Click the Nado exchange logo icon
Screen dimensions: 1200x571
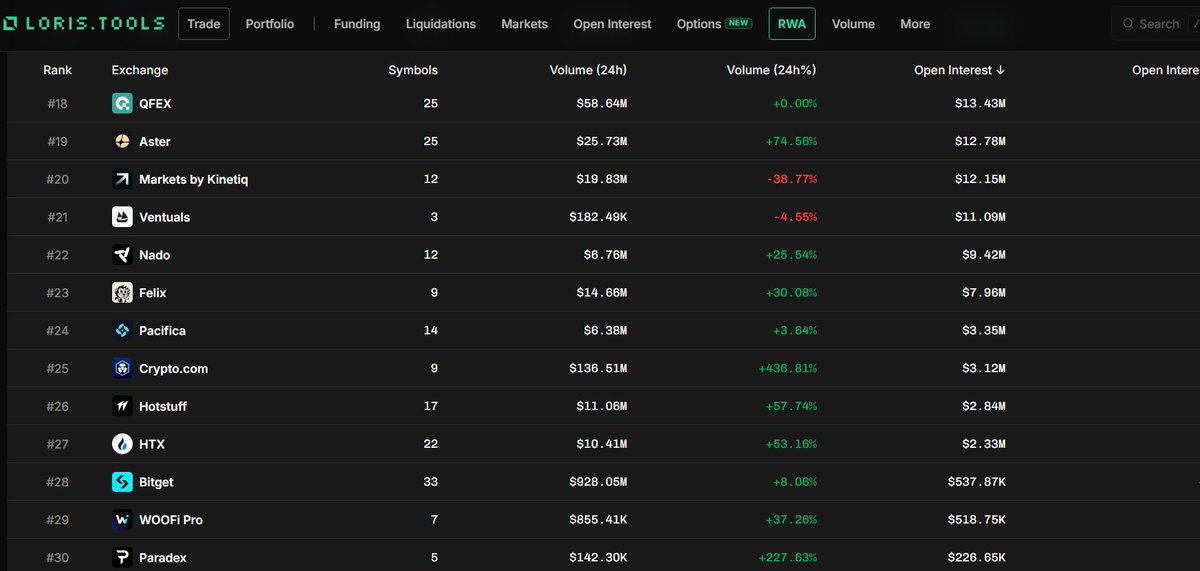click(x=122, y=255)
